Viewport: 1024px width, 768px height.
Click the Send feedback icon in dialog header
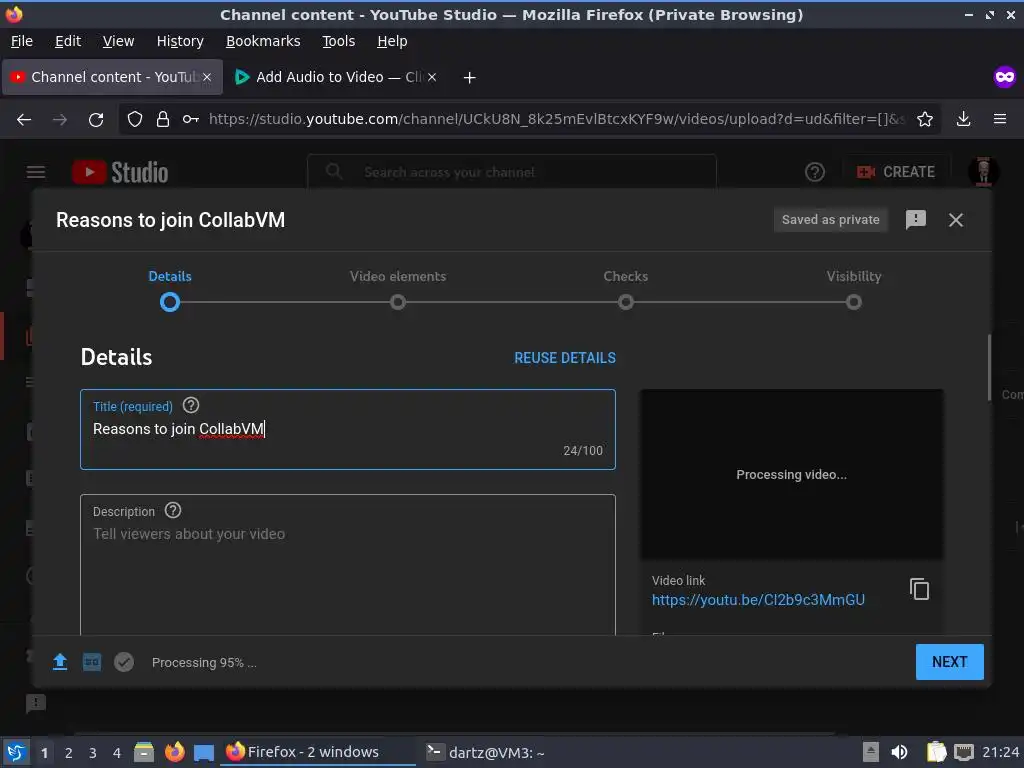point(916,219)
